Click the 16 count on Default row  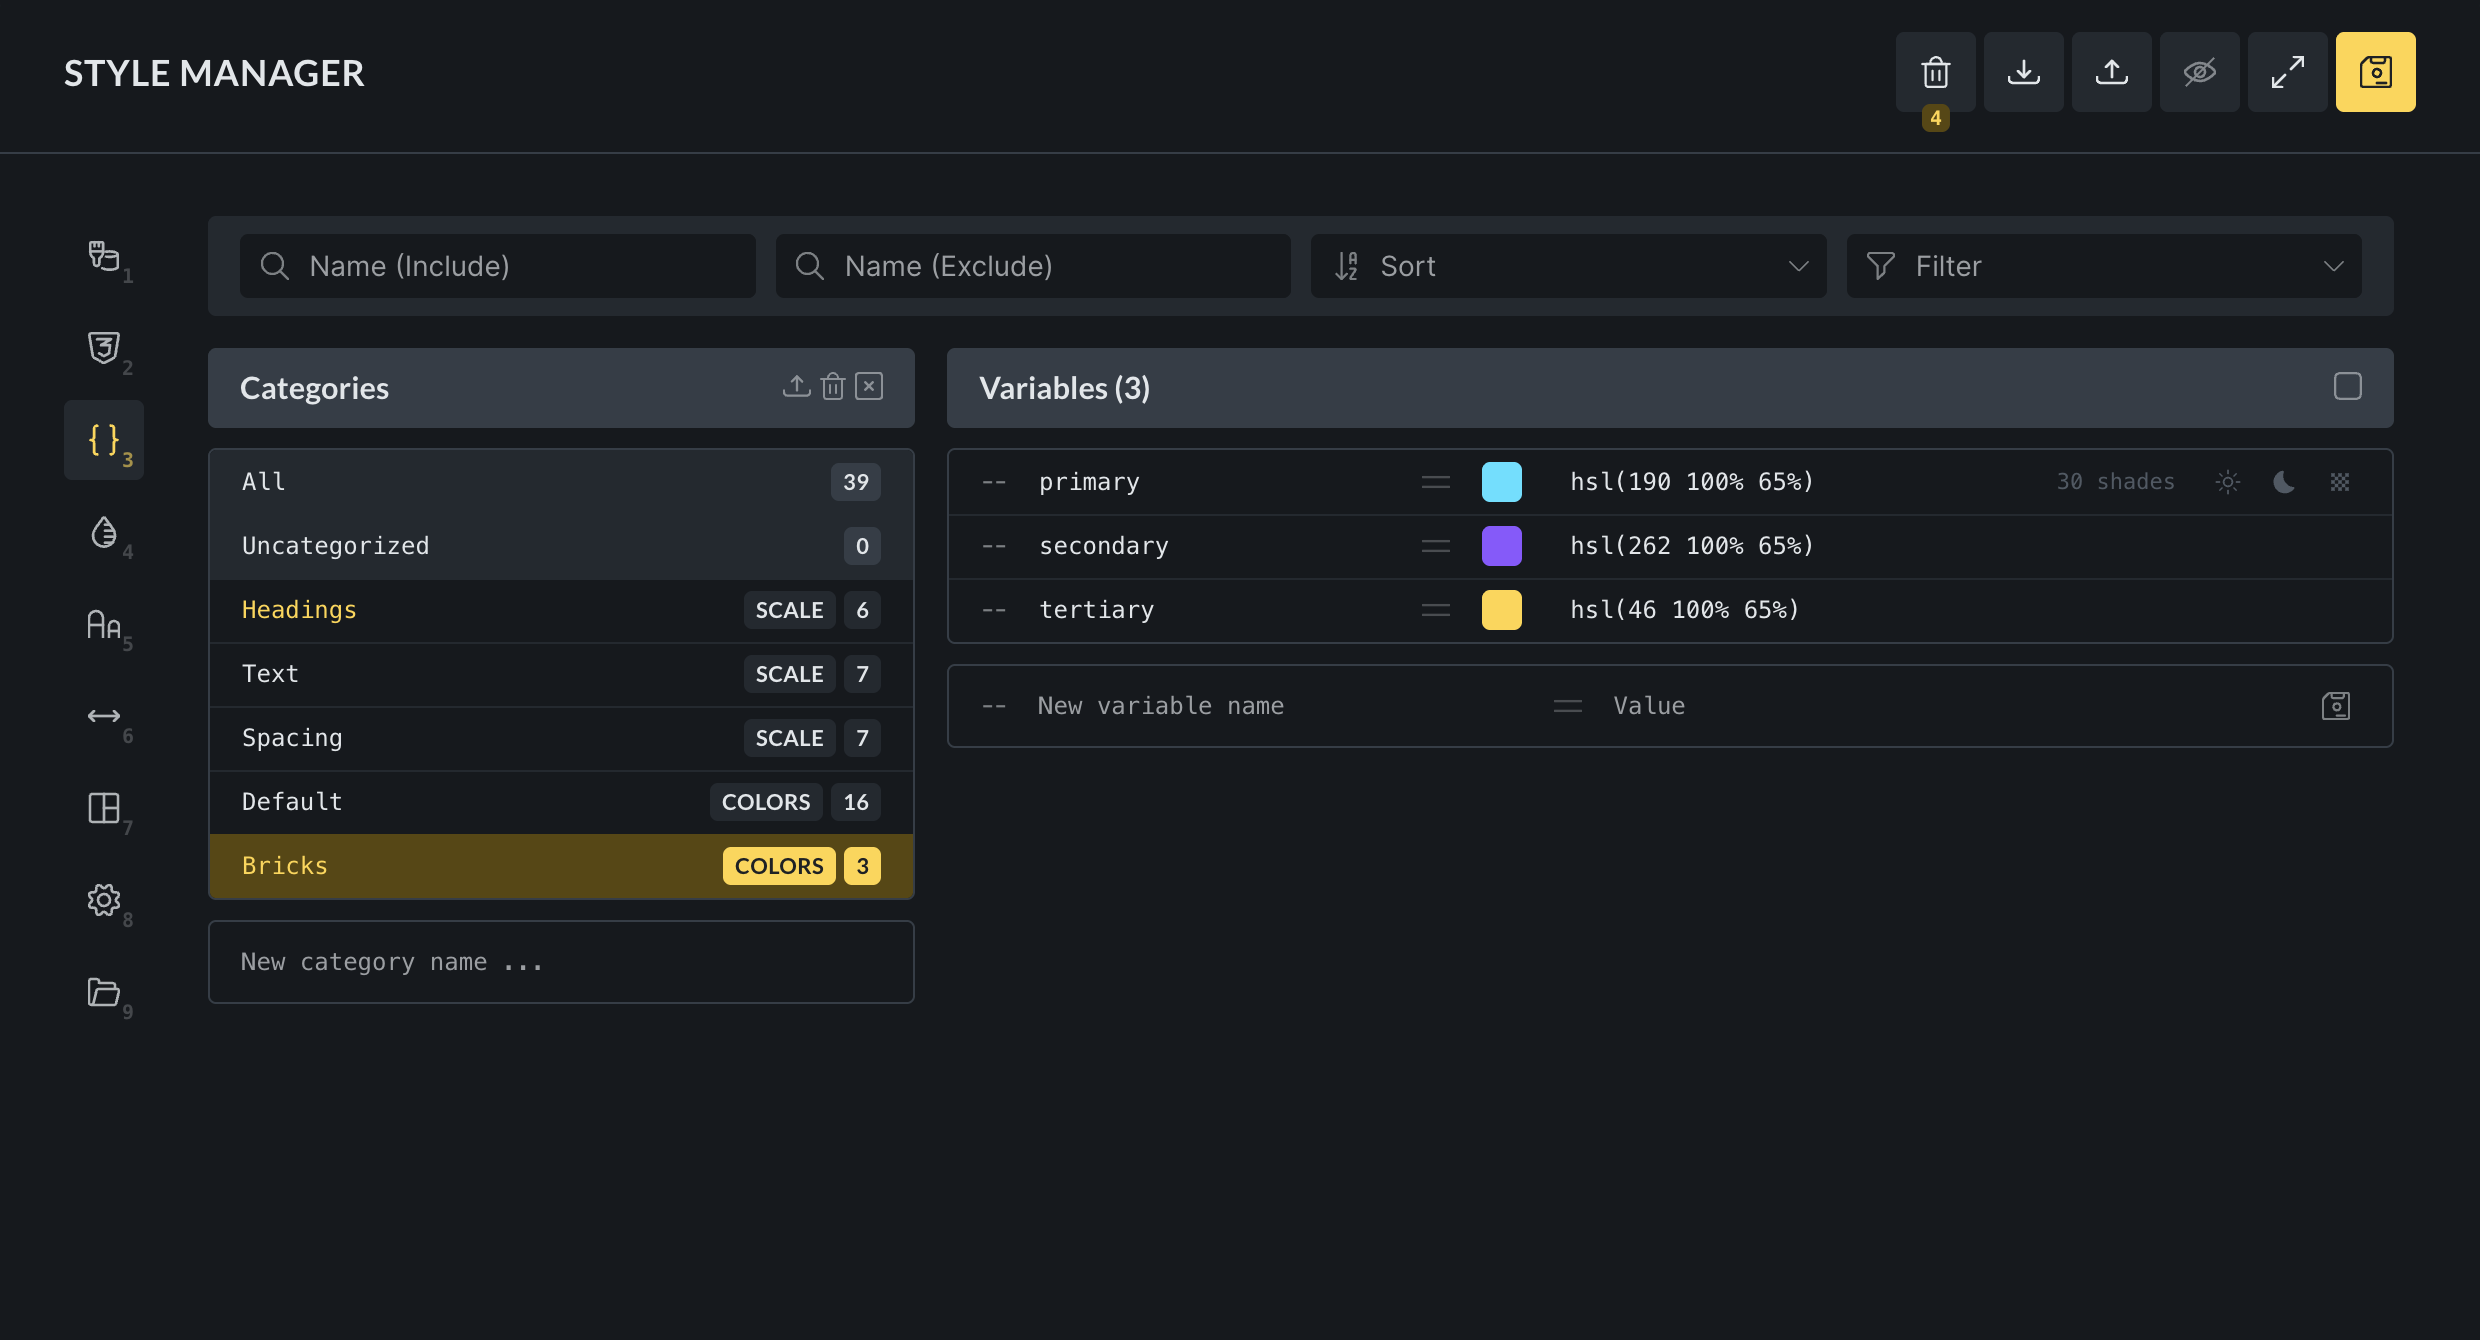point(856,802)
